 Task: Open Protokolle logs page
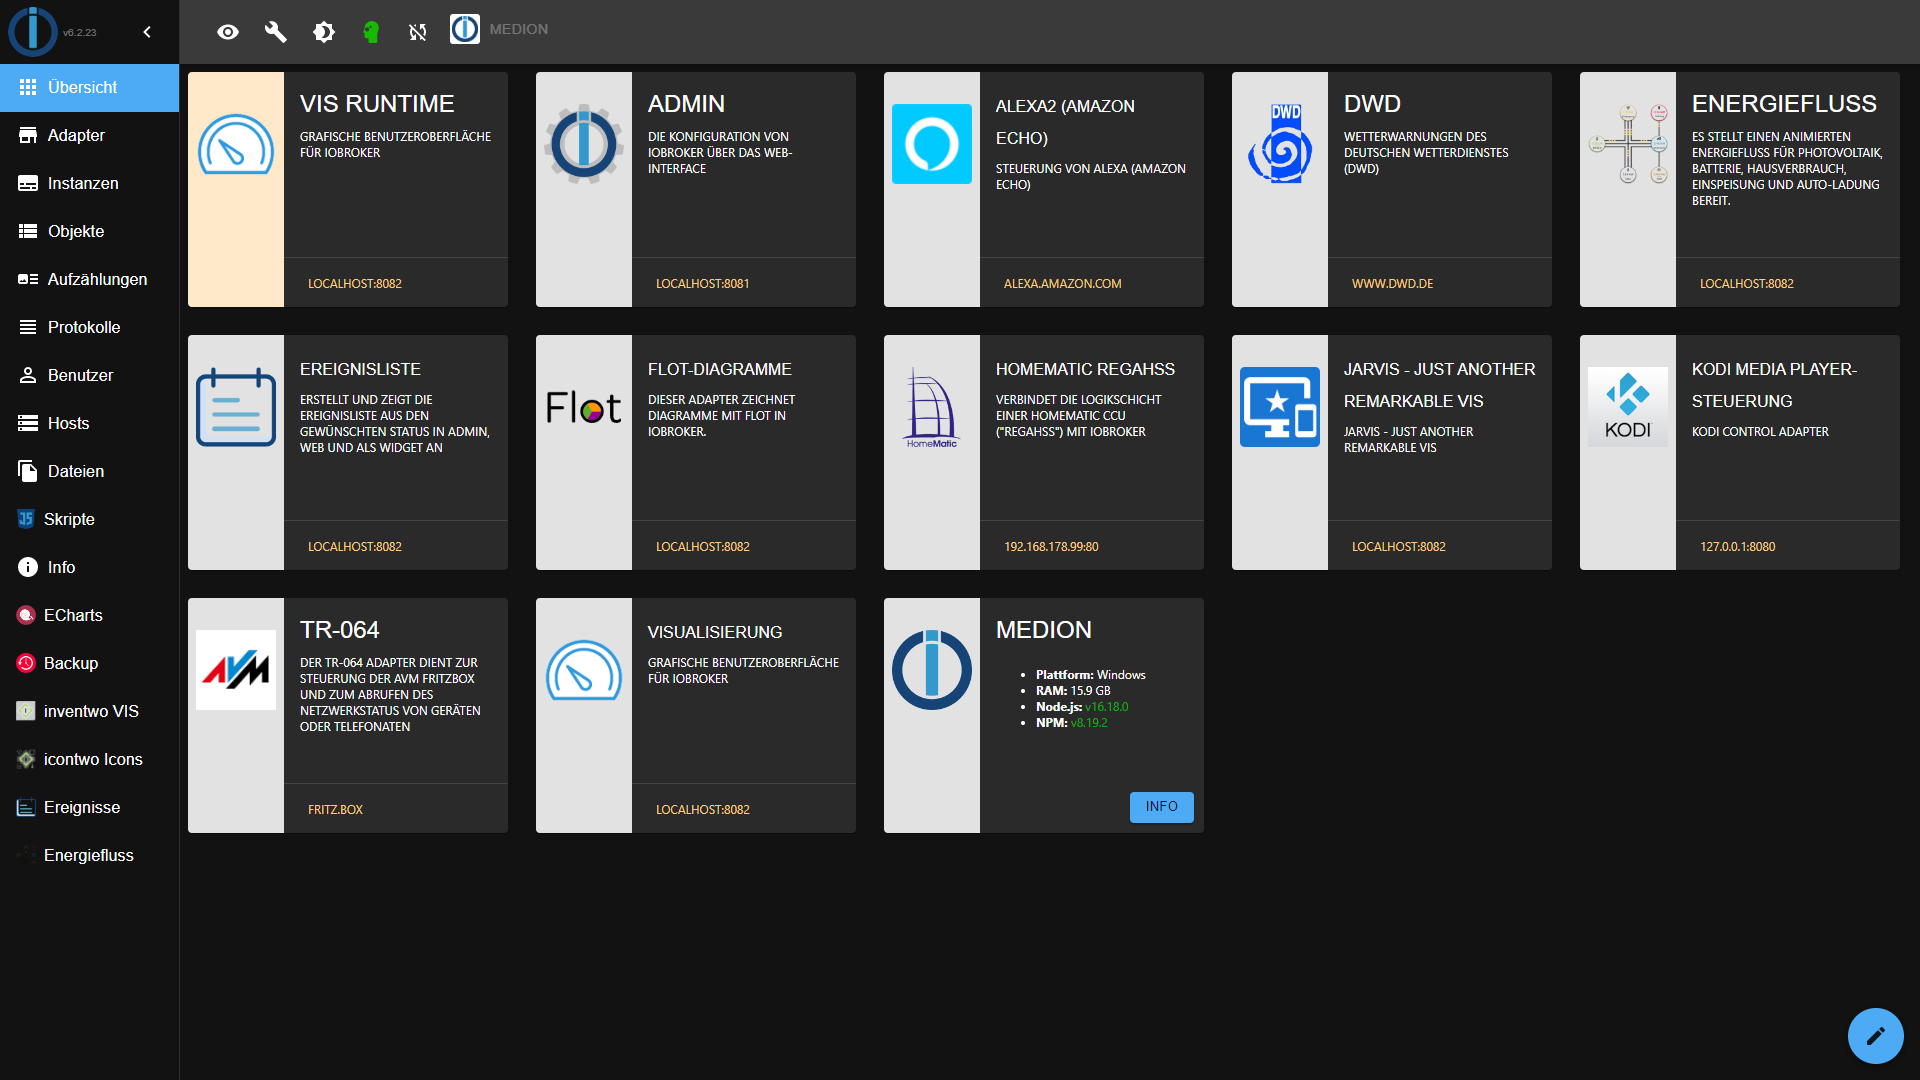pyautogui.click(x=90, y=327)
